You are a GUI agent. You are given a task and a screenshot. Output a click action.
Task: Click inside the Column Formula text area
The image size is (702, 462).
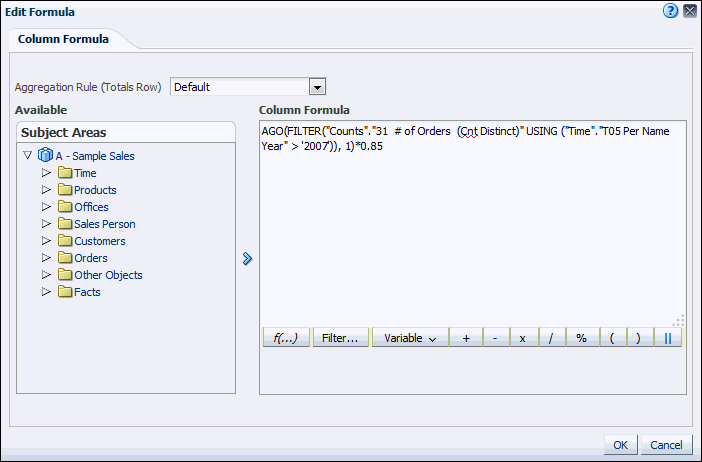(470, 230)
